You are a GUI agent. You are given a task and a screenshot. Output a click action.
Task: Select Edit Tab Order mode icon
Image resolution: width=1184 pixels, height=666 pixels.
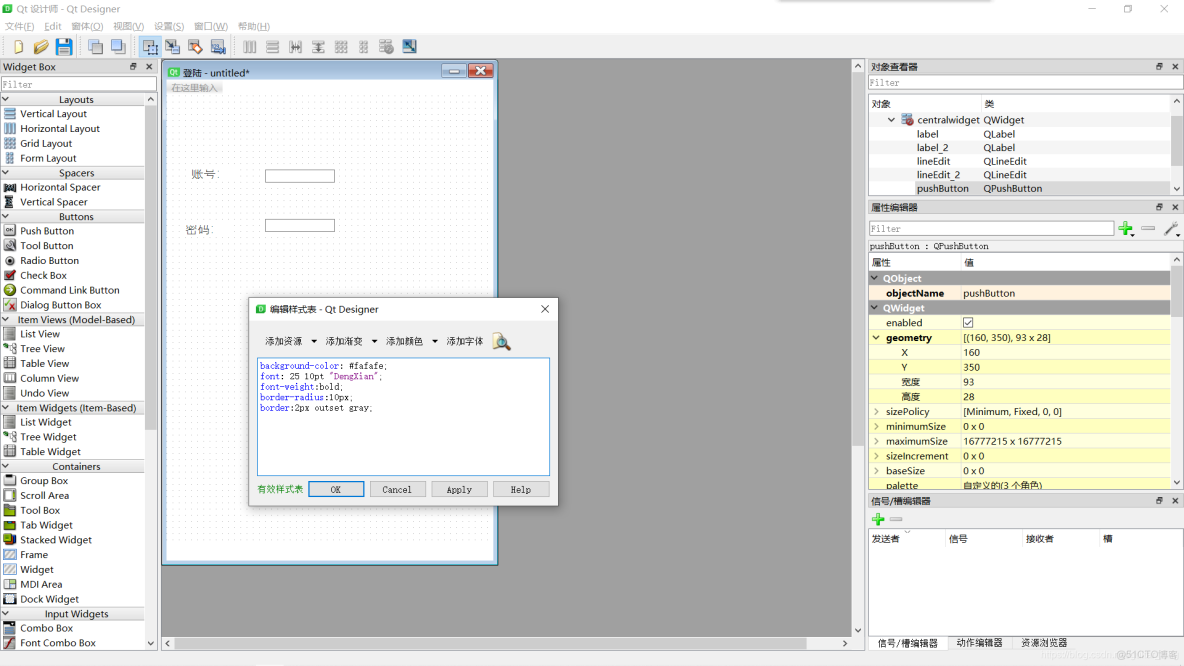tap(218, 46)
